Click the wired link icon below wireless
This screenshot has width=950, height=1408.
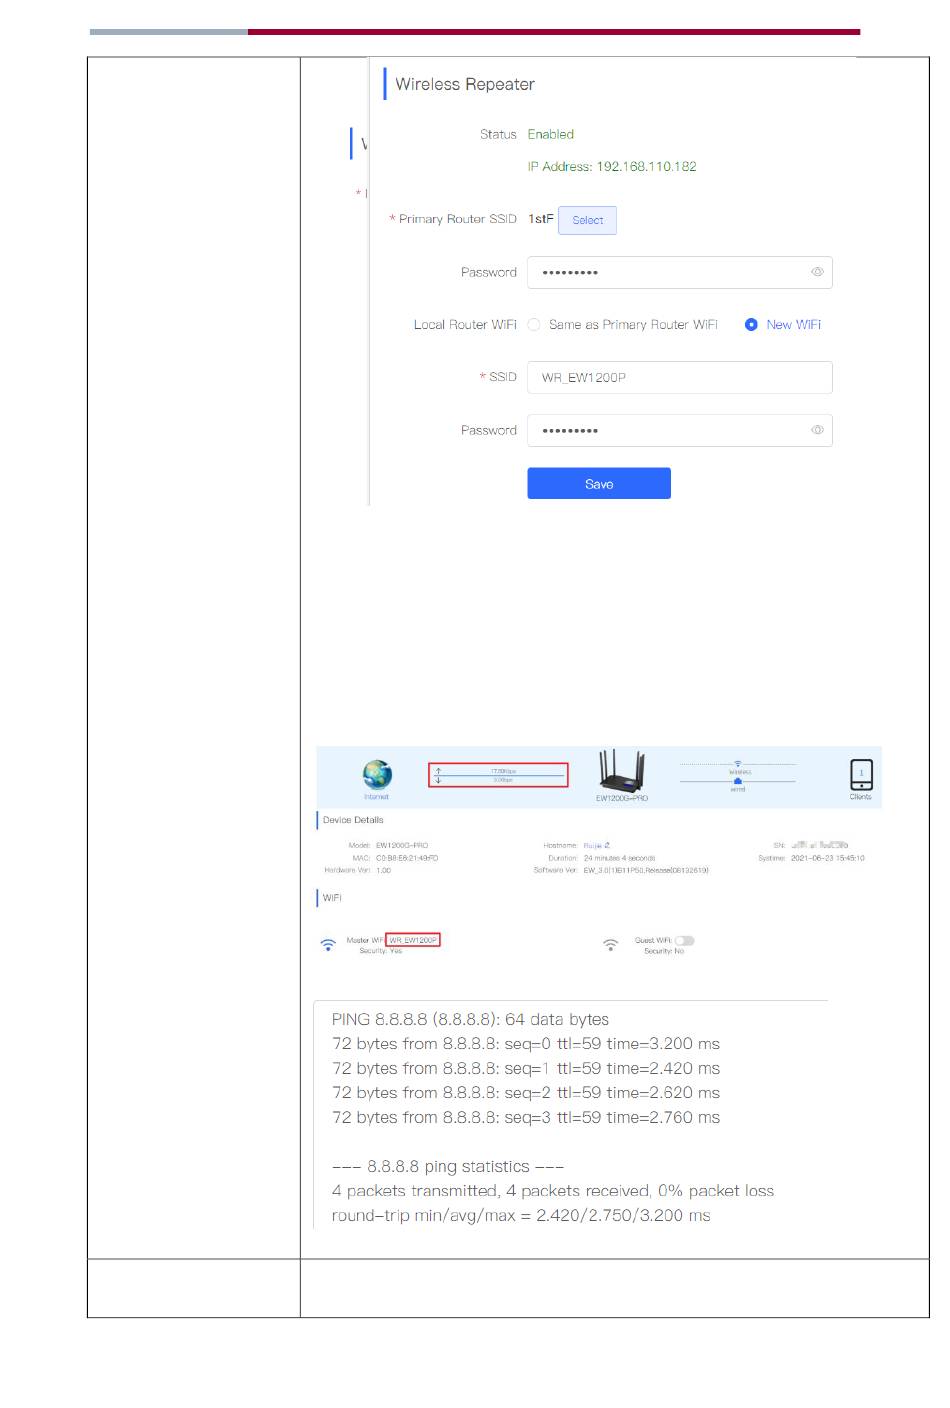coord(738,782)
